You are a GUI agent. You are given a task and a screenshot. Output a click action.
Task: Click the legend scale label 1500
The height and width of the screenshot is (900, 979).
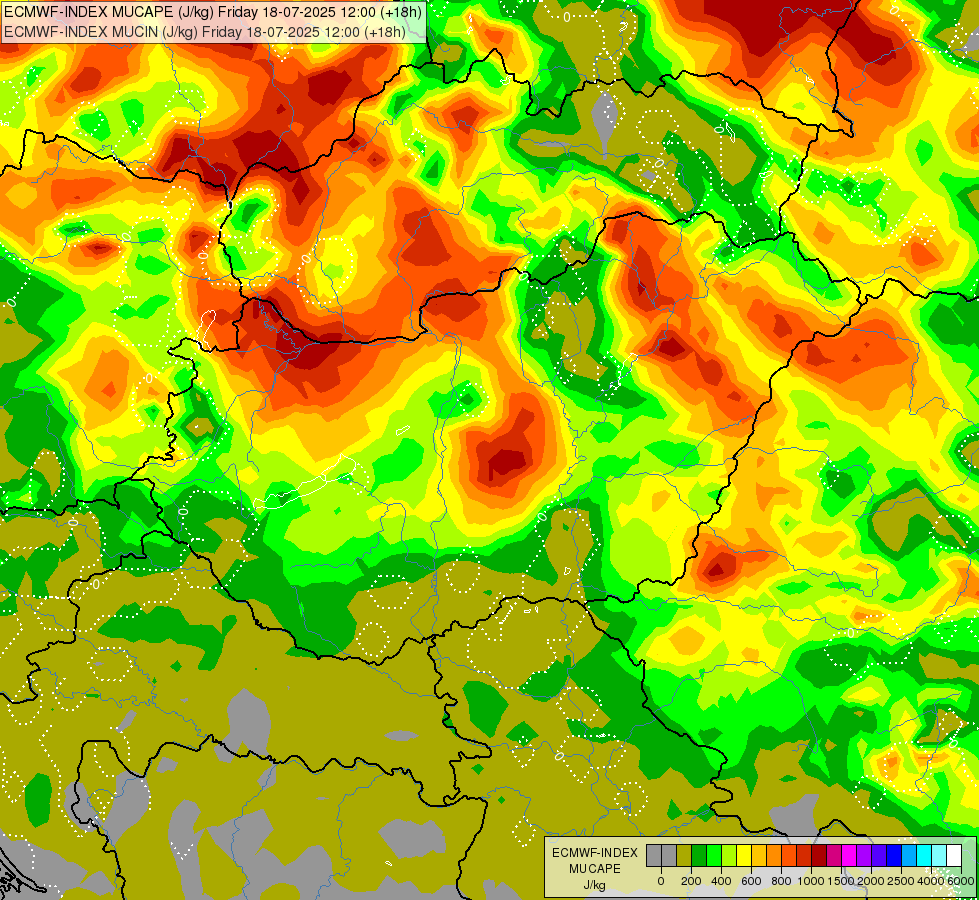coord(841,881)
